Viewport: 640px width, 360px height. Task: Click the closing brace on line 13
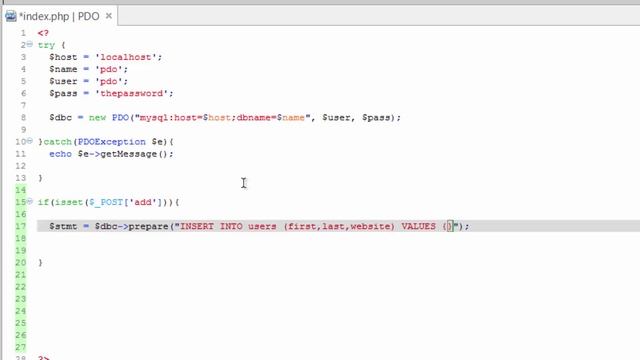click(40, 178)
